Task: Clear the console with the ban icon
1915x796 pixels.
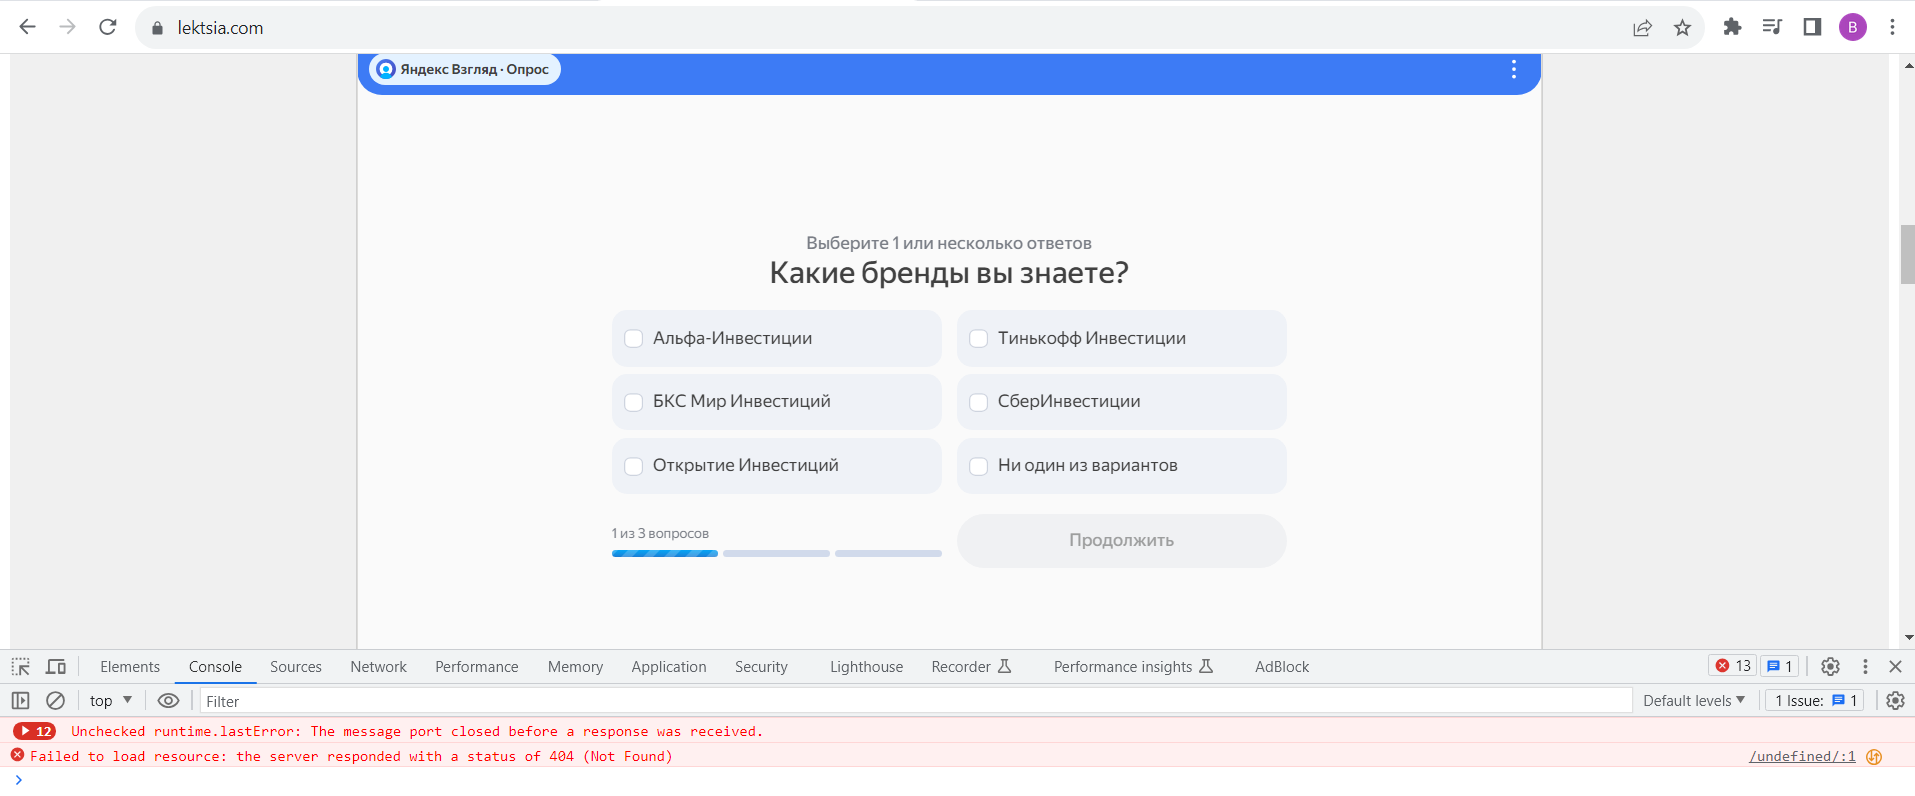Action: pyautogui.click(x=56, y=701)
